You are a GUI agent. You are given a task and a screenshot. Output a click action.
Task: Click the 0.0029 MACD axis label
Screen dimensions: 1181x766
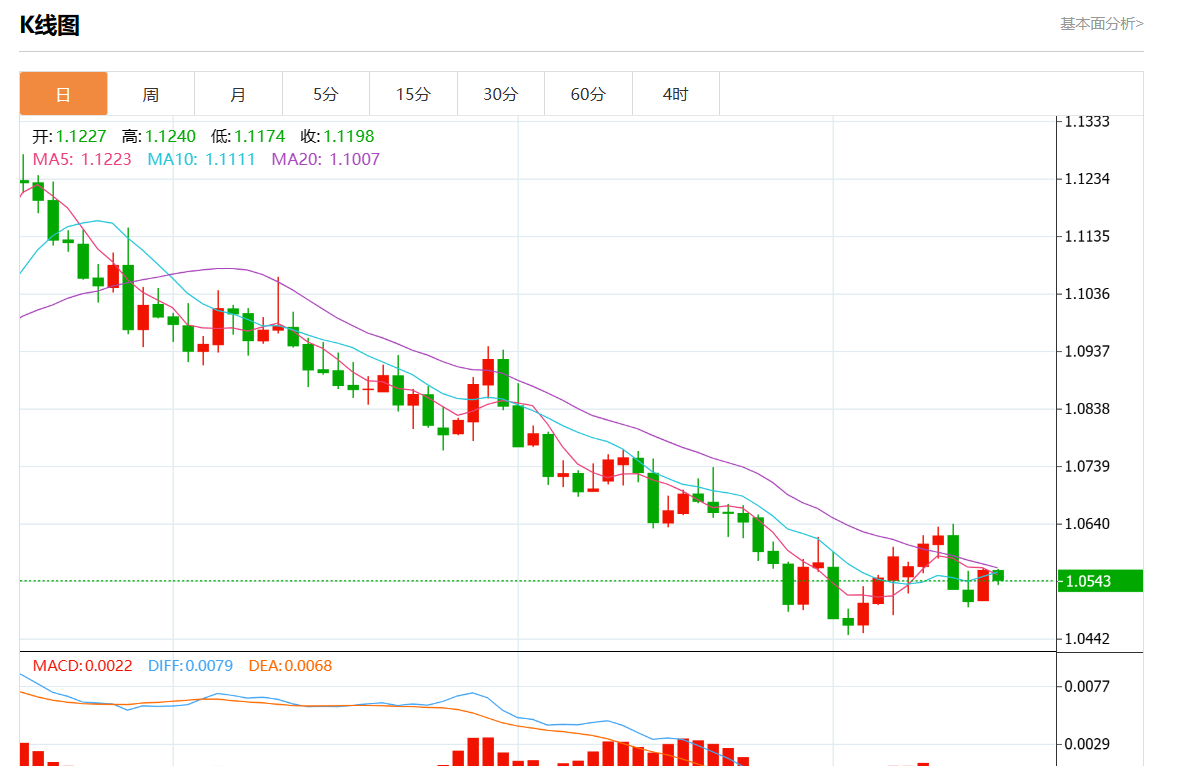point(1087,744)
